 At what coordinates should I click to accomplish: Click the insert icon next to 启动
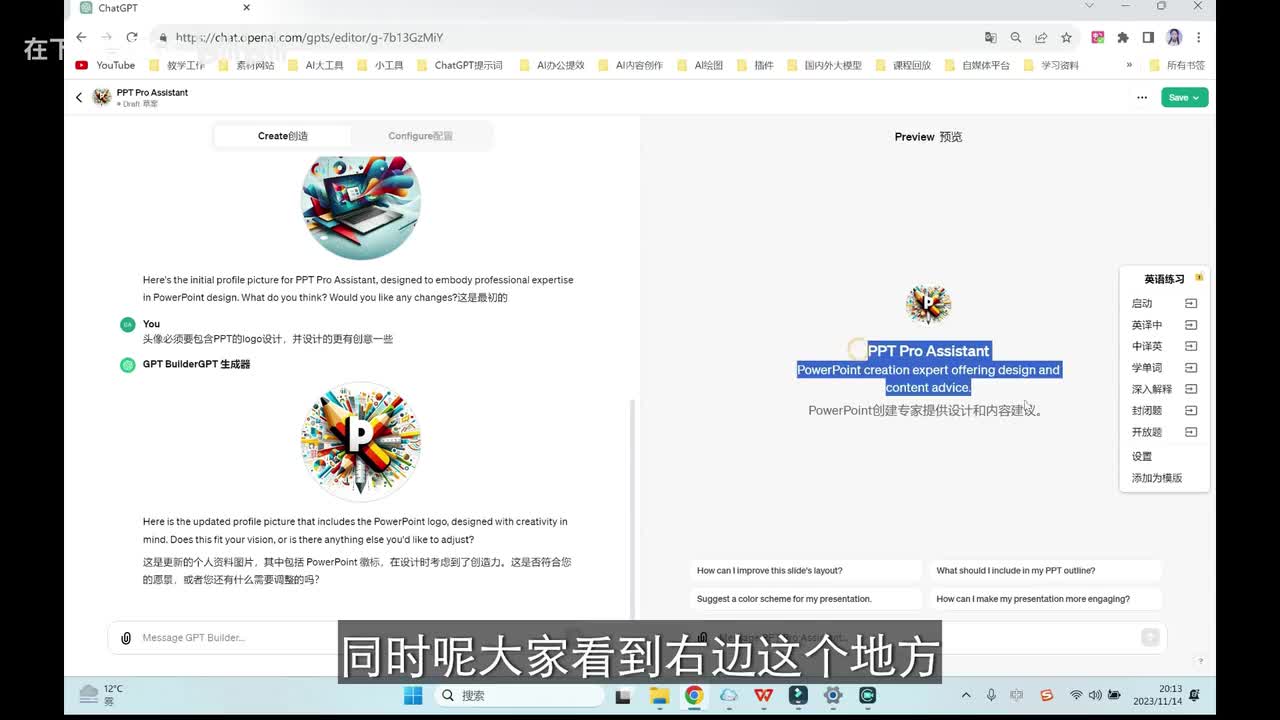pyautogui.click(x=1190, y=303)
